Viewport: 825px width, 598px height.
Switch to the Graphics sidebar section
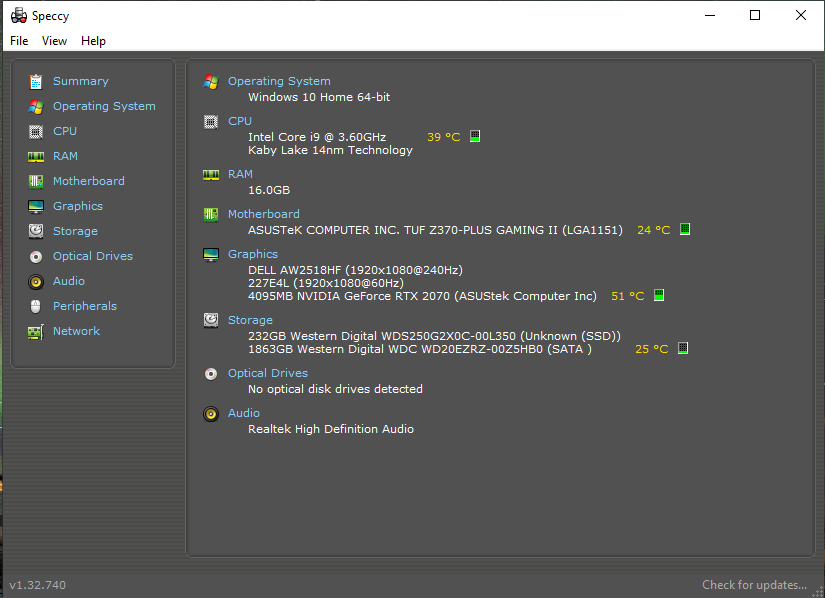[x=78, y=206]
